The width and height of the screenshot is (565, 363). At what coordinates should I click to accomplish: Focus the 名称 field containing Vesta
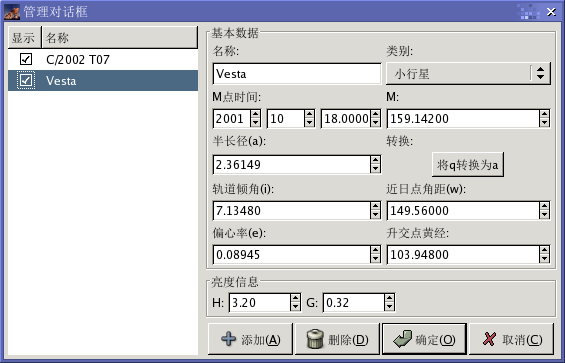(x=297, y=74)
